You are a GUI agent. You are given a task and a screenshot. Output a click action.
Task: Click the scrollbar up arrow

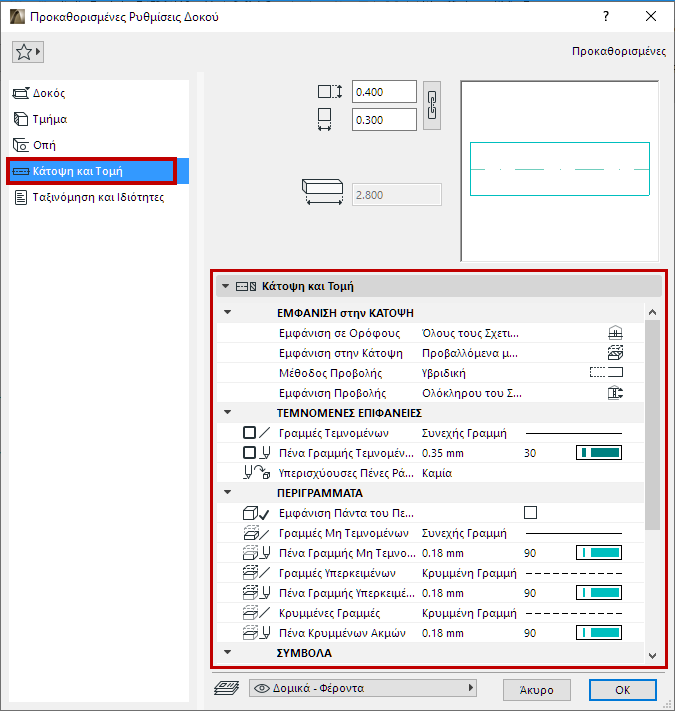tap(652, 312)
